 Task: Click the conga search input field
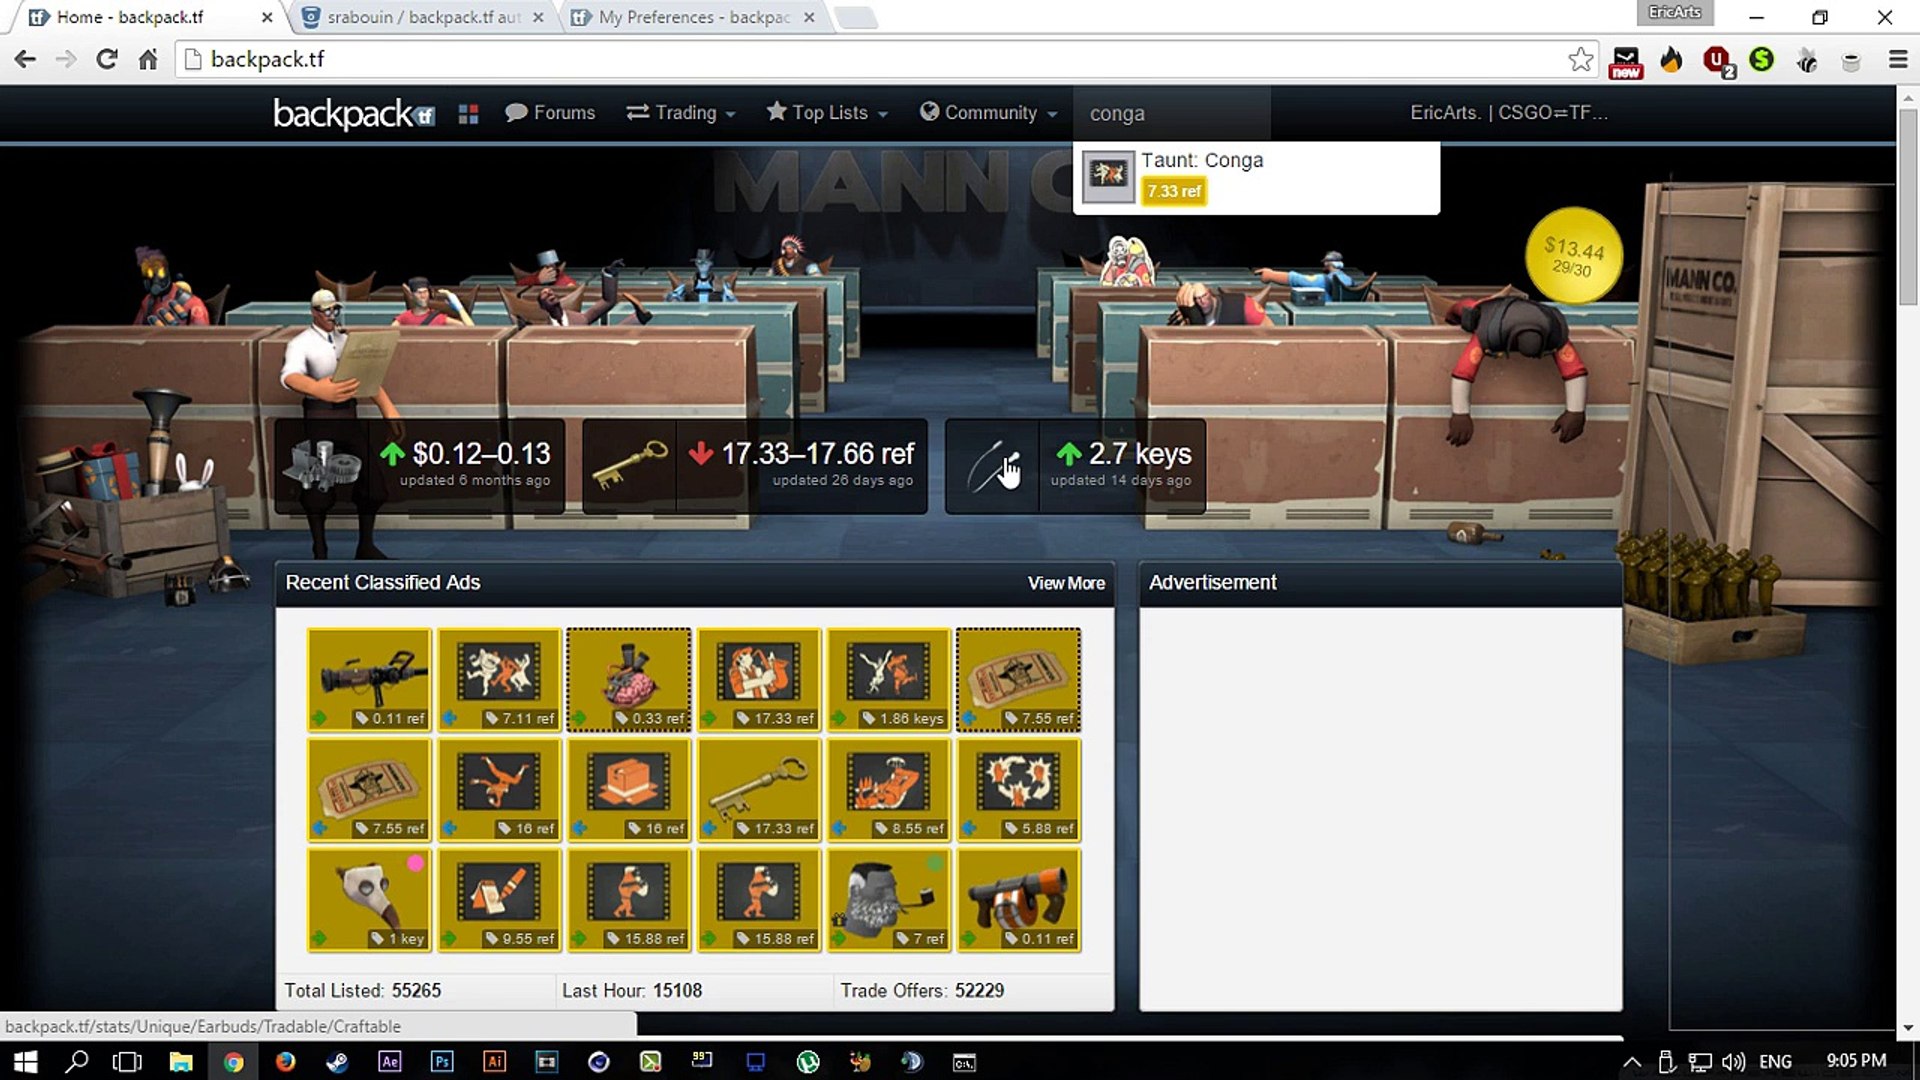1170,114
